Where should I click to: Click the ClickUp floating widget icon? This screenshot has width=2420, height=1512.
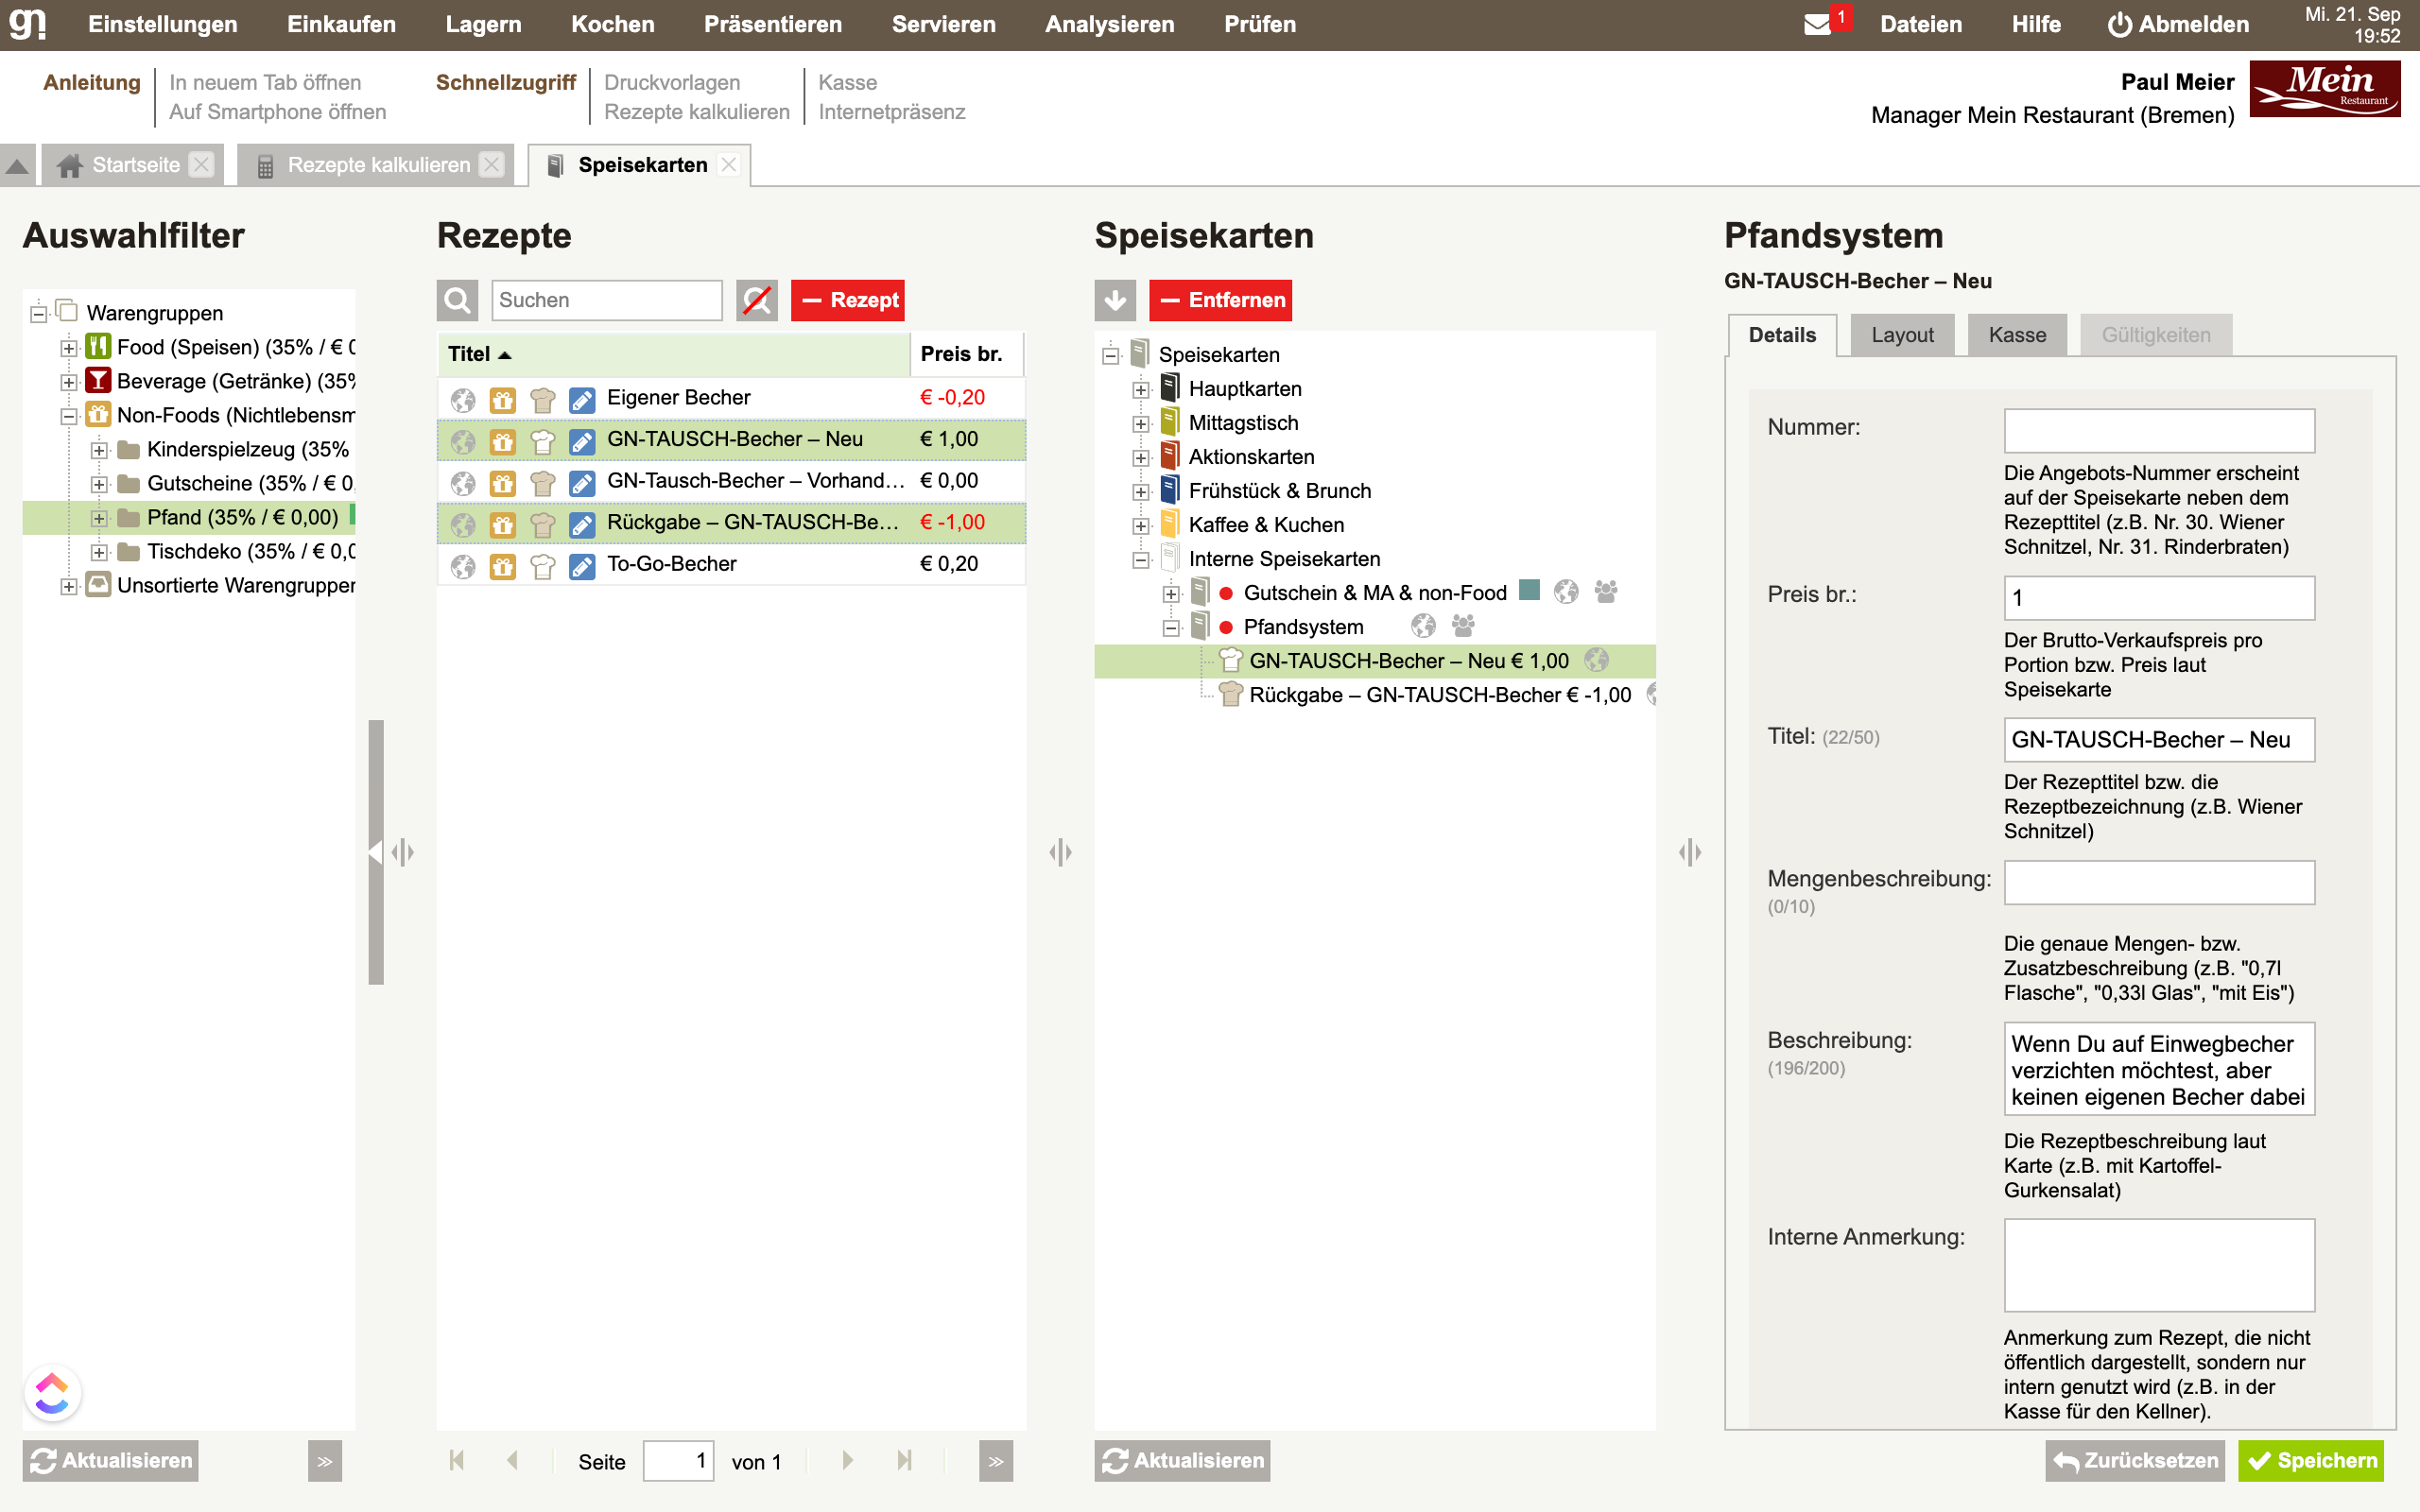point(52,1392)
